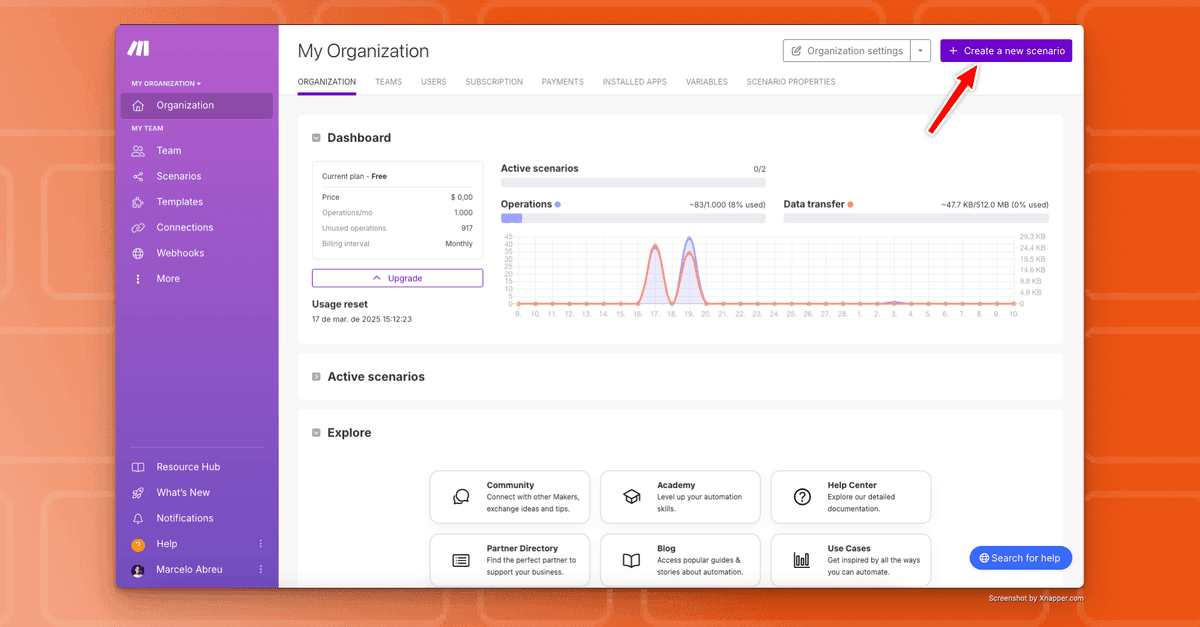Open the Academy explore card
Screen dimensions: 1200x627
pyautogui.click(x=680, y=497)
